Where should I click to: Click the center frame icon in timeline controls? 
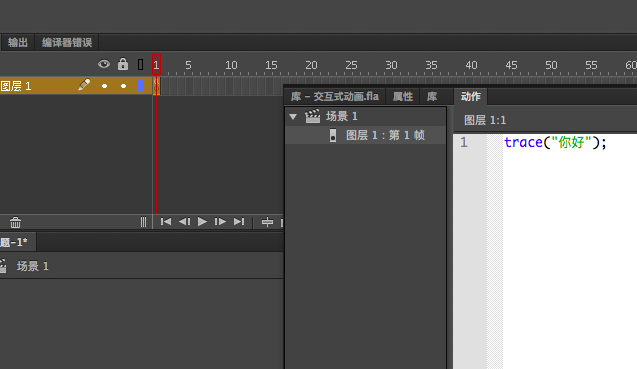[x=267, y=222]
